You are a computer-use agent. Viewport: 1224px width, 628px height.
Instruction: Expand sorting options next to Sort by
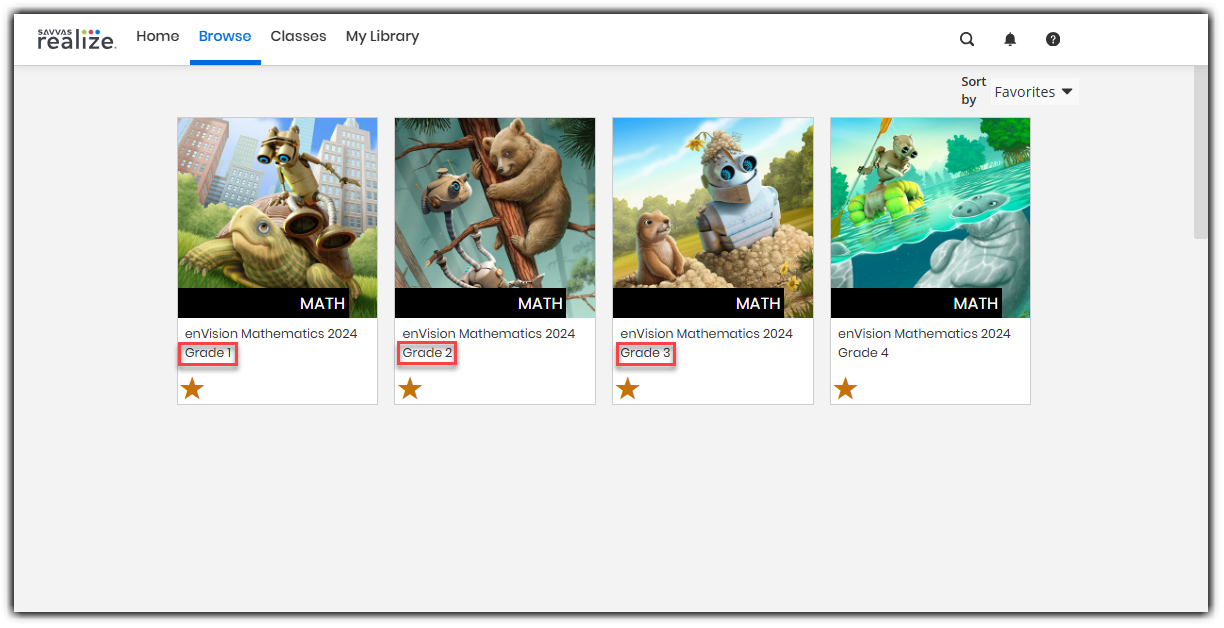pyautogui.click(x=1034, y=91)
